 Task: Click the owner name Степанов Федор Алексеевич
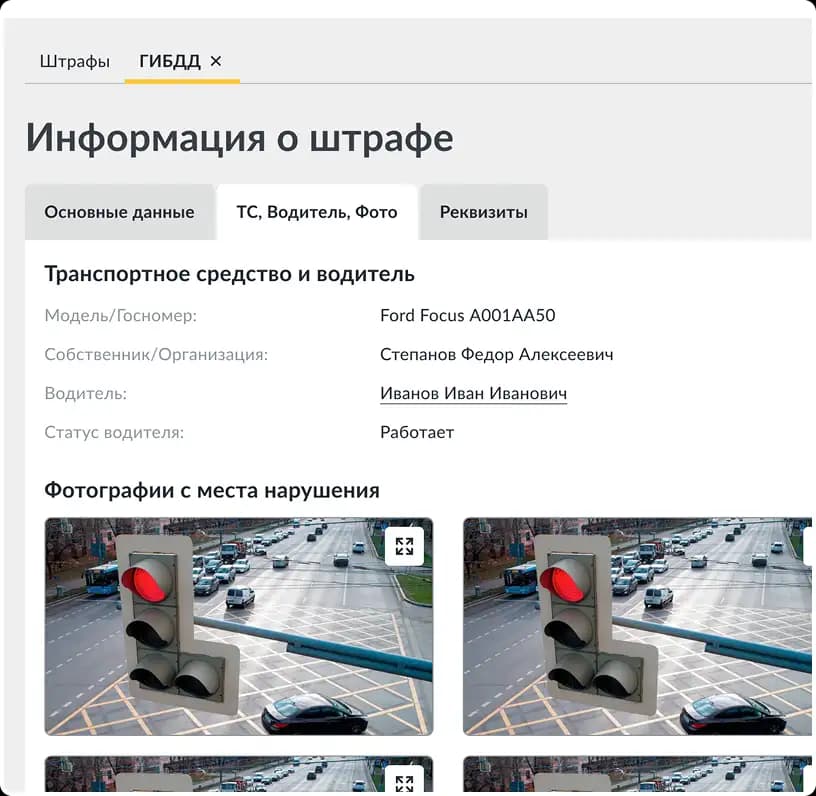(496, 354)
